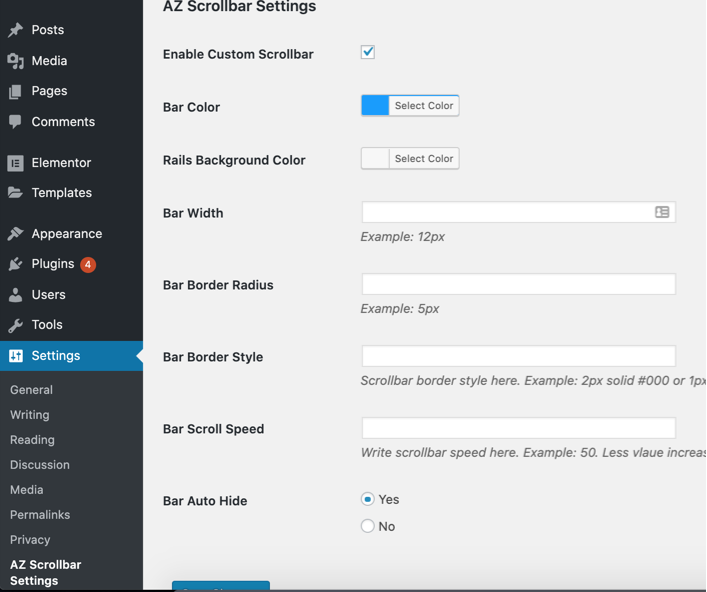Click the blue Bar Color swatch
This screenshot has width=707, height=592.
tap(375, 106)
